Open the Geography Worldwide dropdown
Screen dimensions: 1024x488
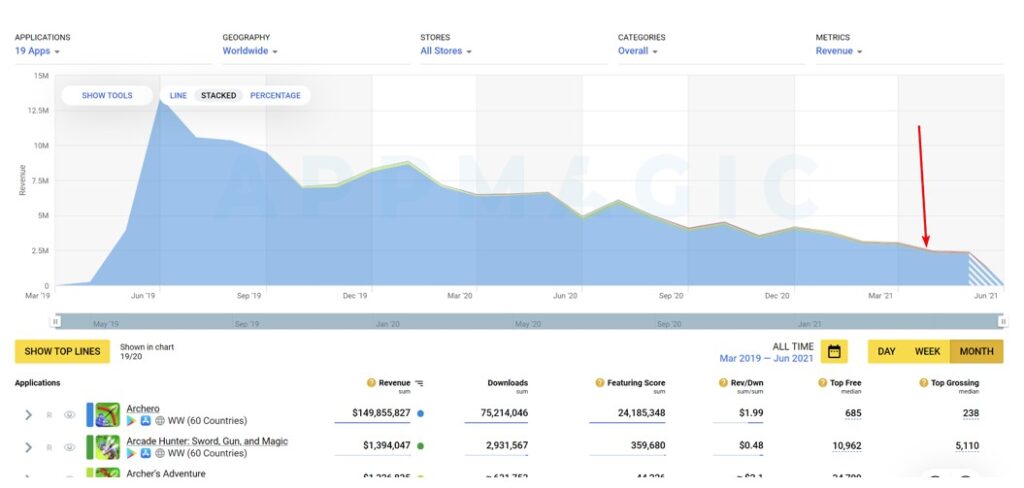250,51
